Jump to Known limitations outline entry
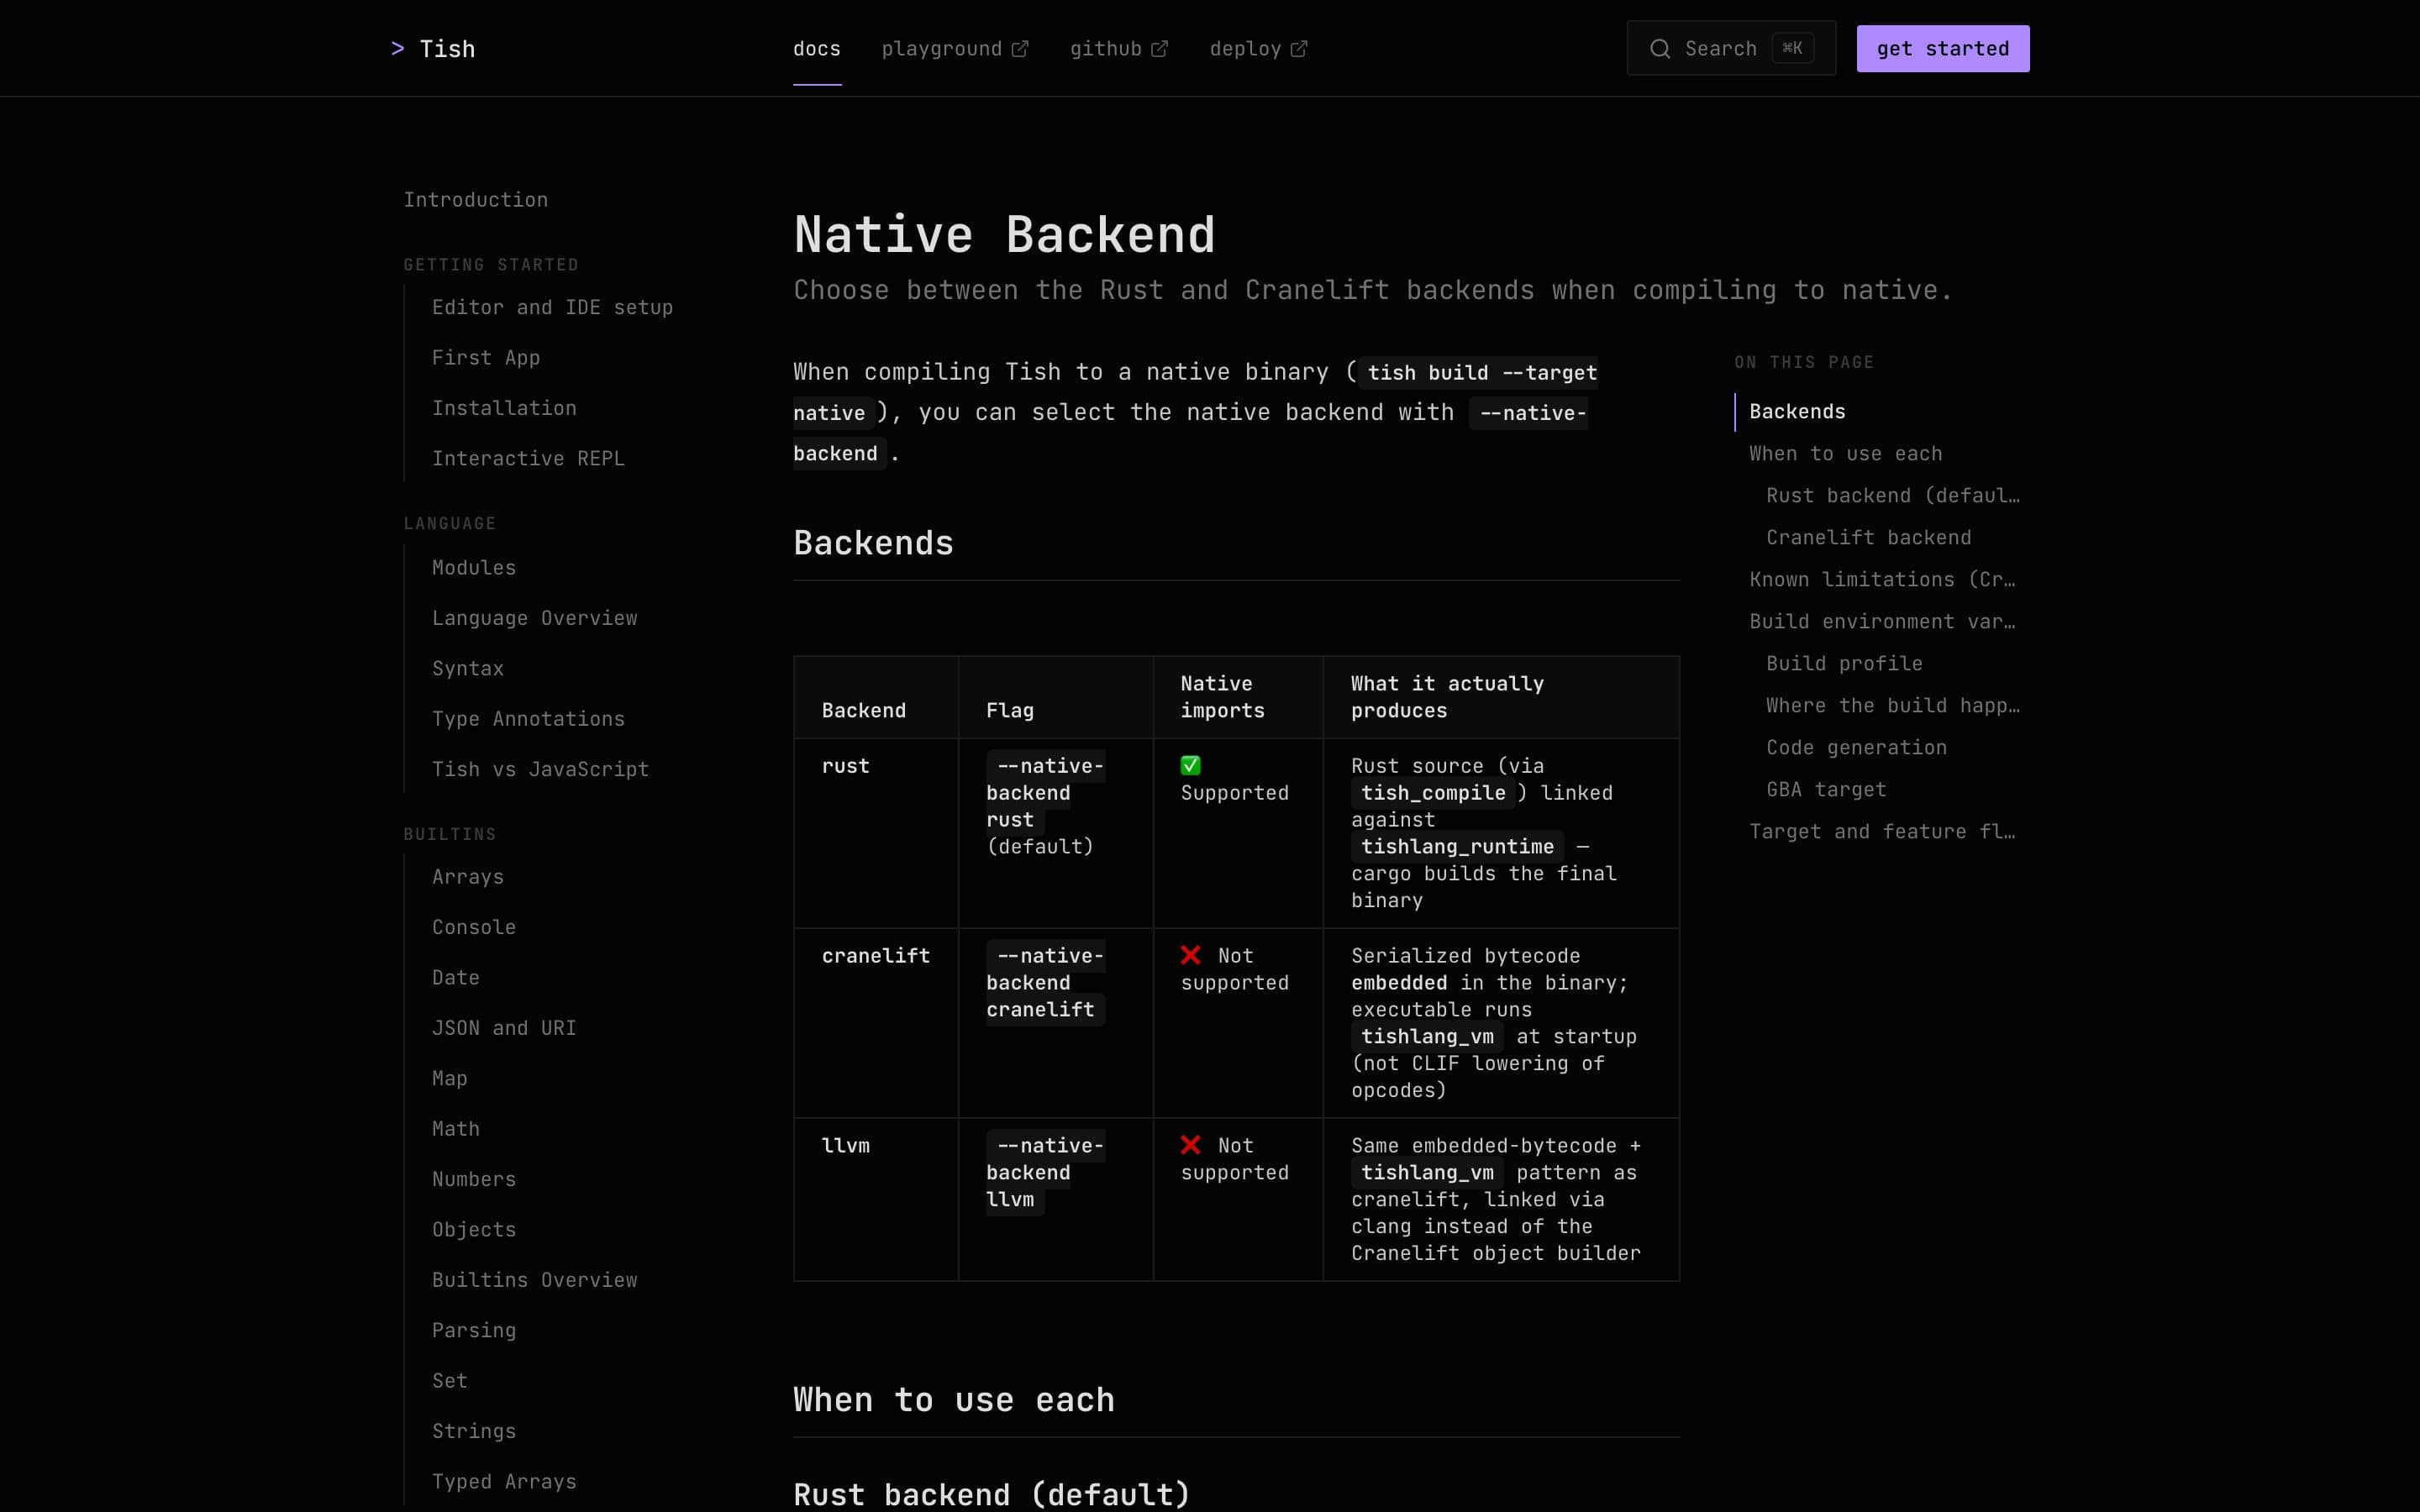 tap(1882, 580)
